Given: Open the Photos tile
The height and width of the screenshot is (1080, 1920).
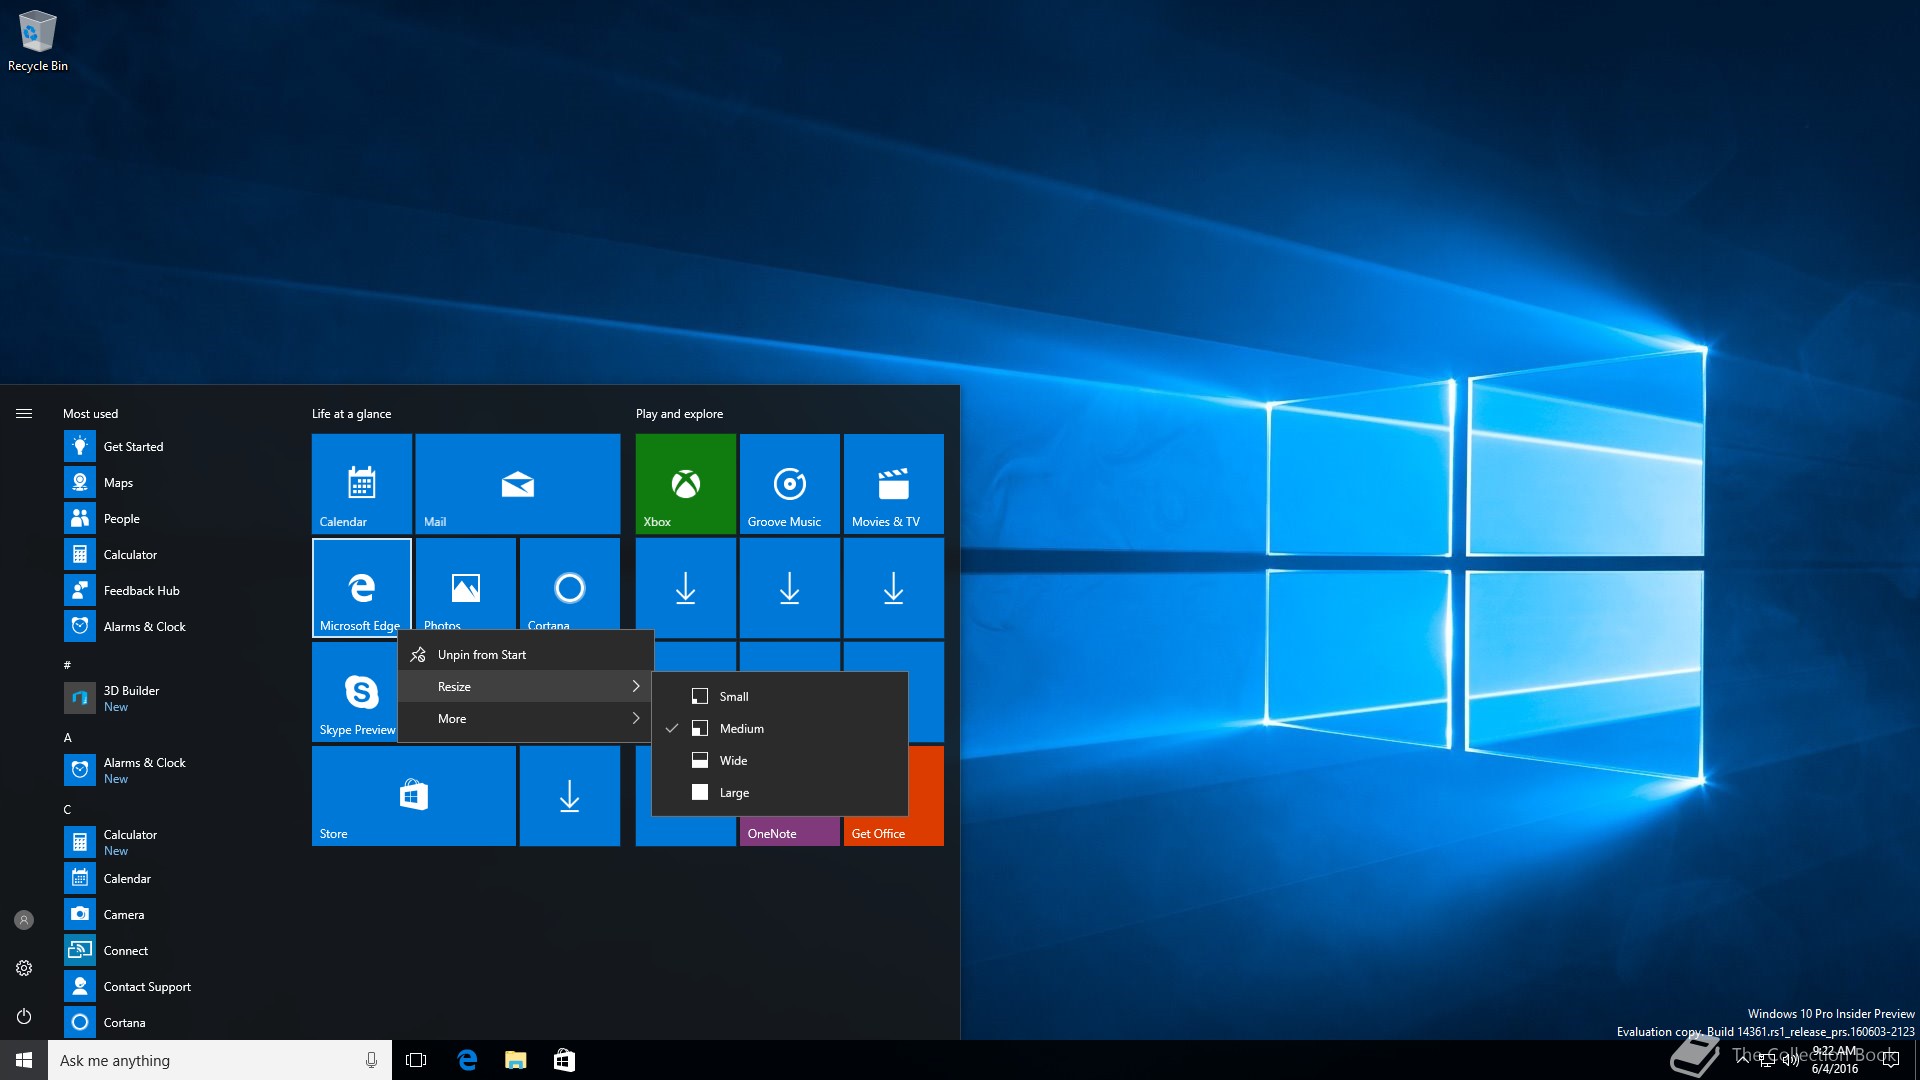Looking at the screenshot, I should pos(465,584).
